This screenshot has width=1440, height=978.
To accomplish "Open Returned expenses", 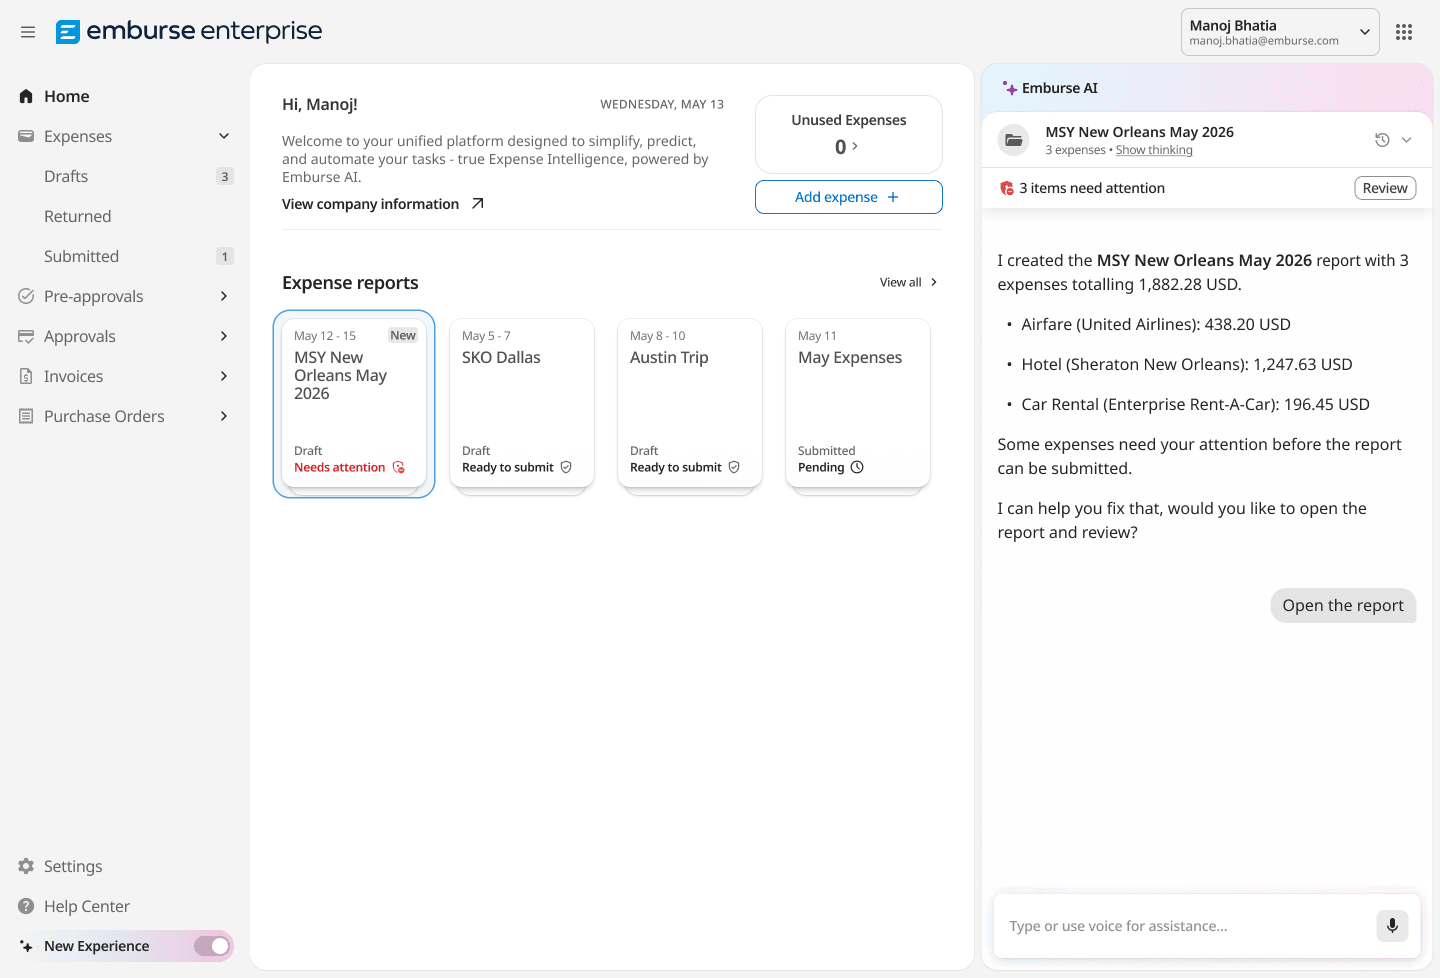I will click(77, 216).
